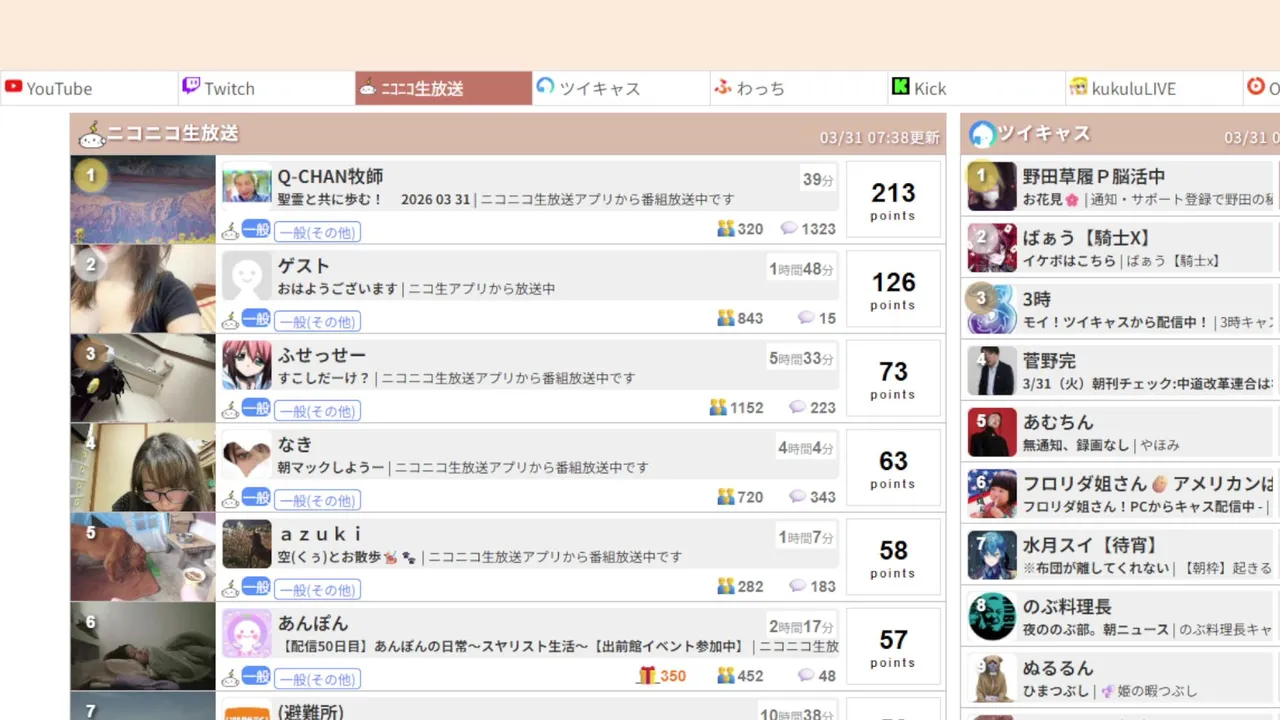The image size is (1280, 720).
Task: Open Q-CHAN牧師 channel name link
Action: tap(330, 177)
